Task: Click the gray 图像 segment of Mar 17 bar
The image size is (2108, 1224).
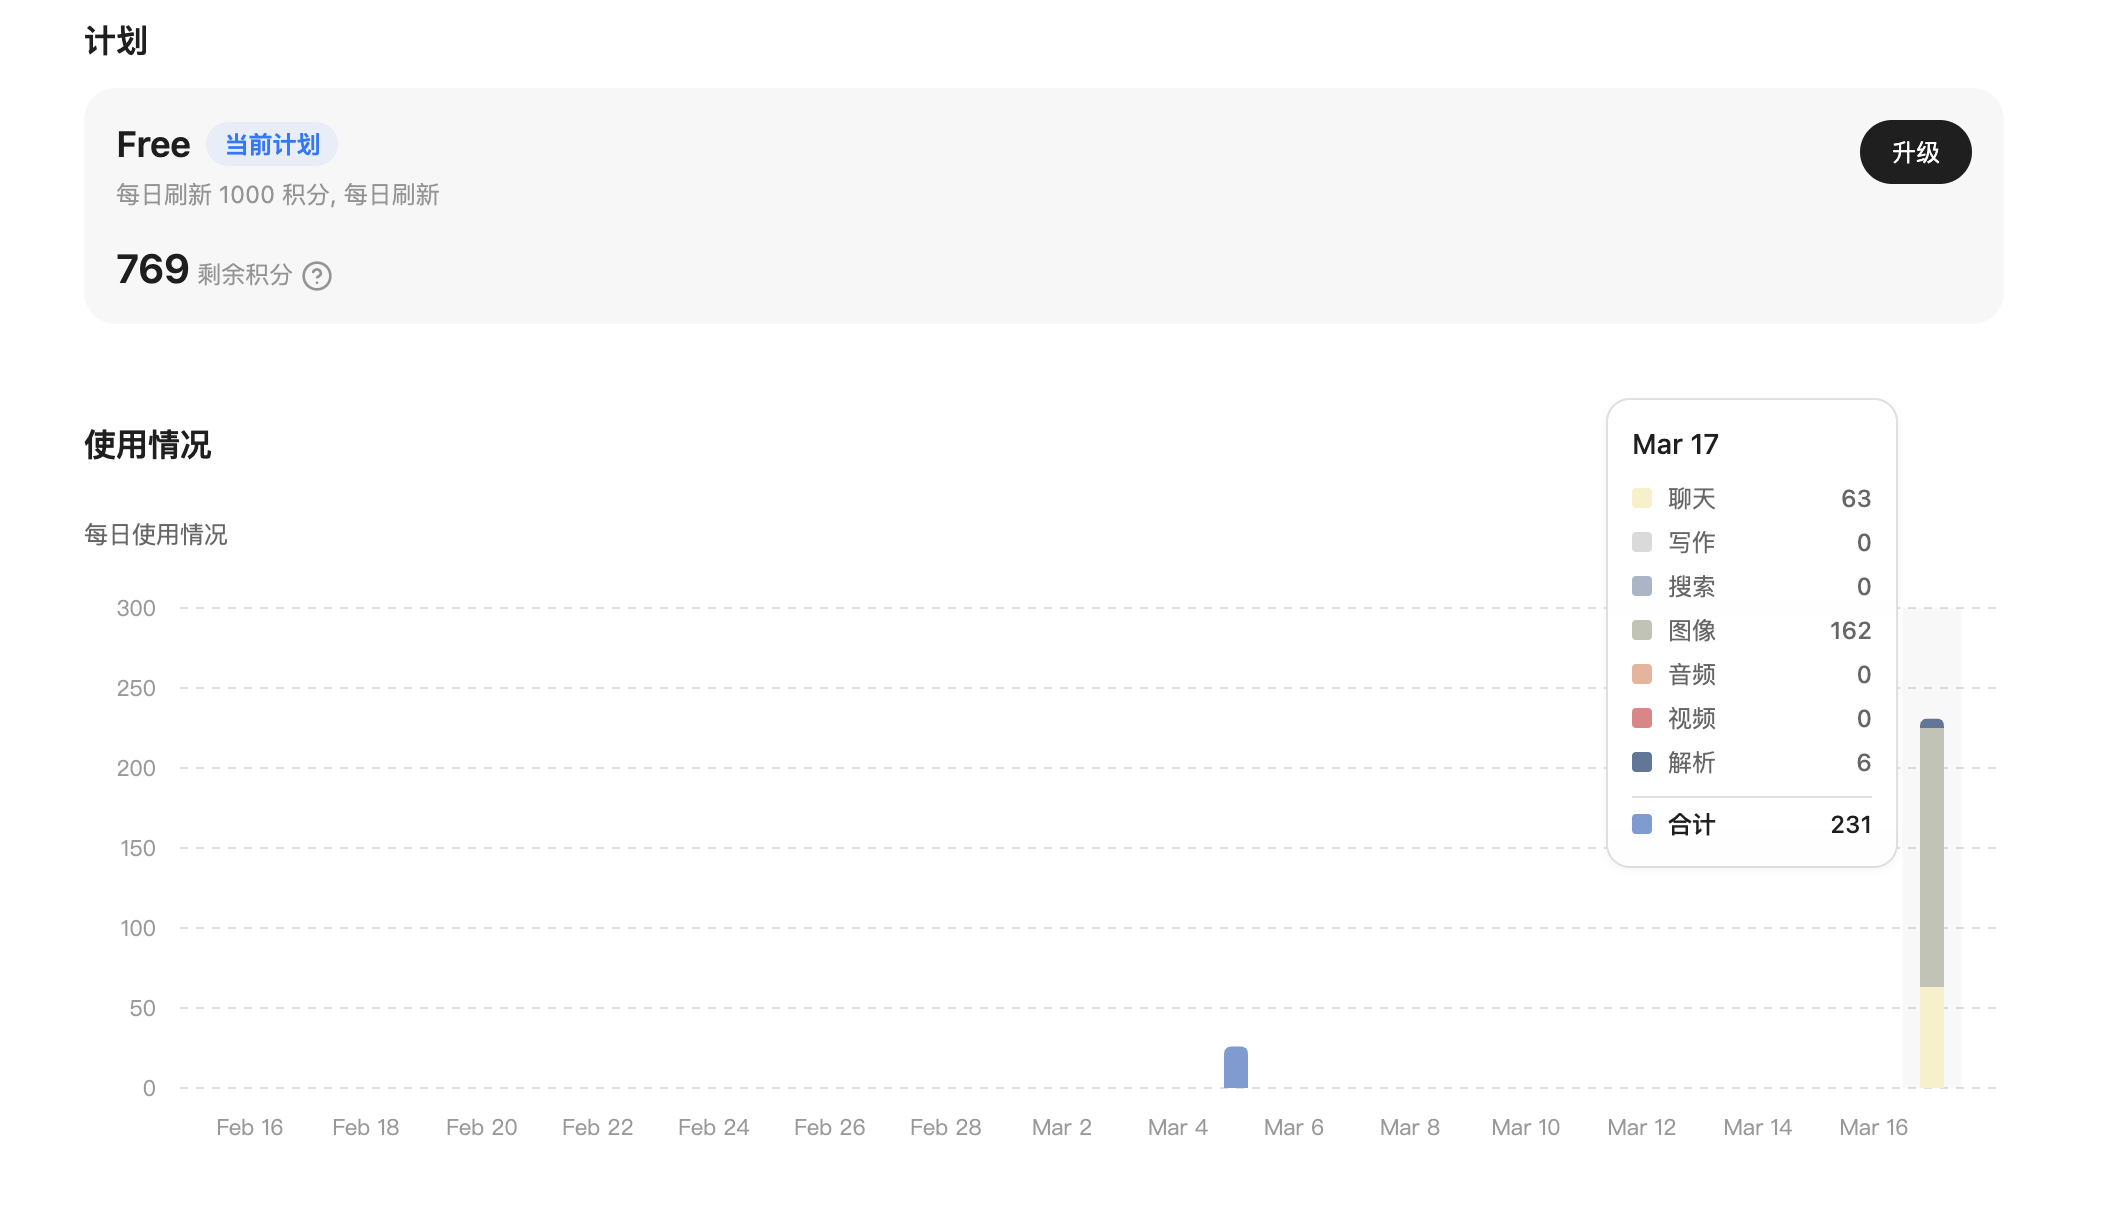Action: tap(1931, 856)
